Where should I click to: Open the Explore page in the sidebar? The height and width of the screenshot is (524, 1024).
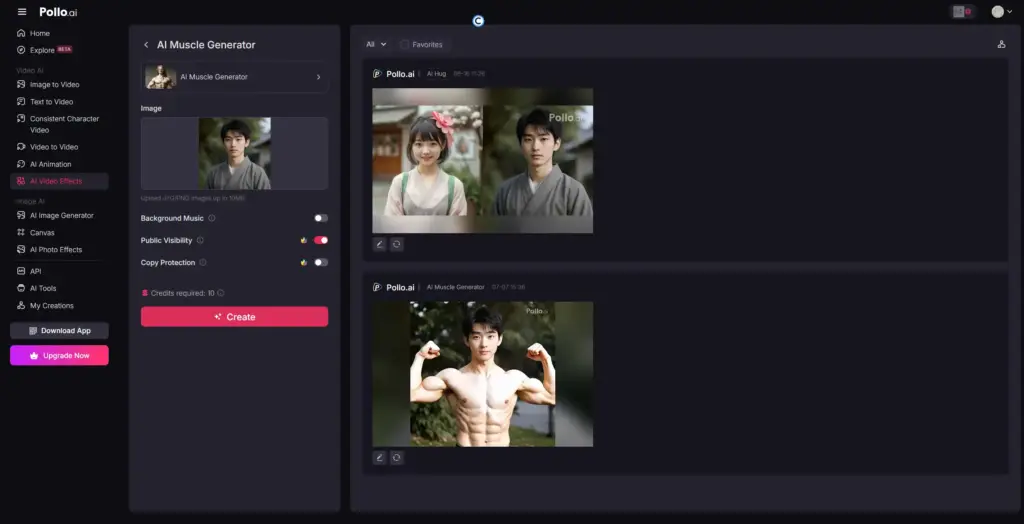[x=44, y=50]
